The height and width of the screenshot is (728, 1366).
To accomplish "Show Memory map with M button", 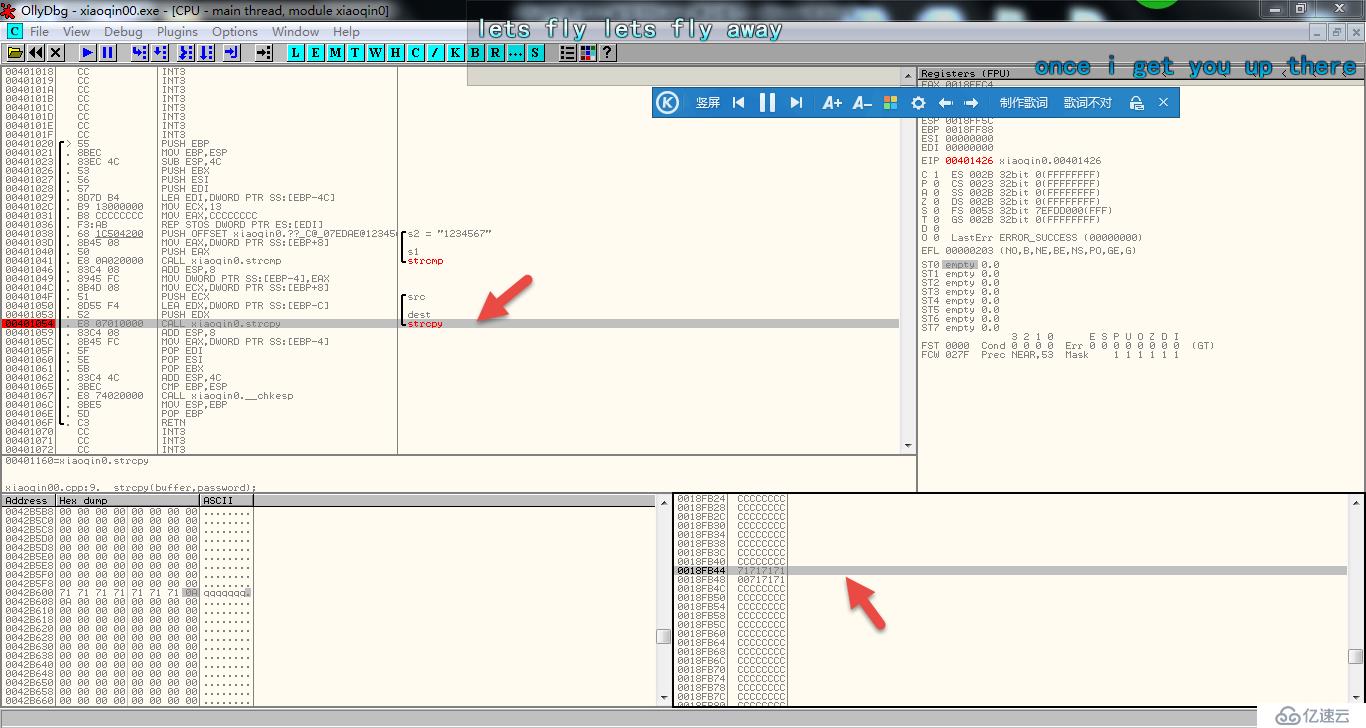I will pyautogui.click(x=336, y=52).
